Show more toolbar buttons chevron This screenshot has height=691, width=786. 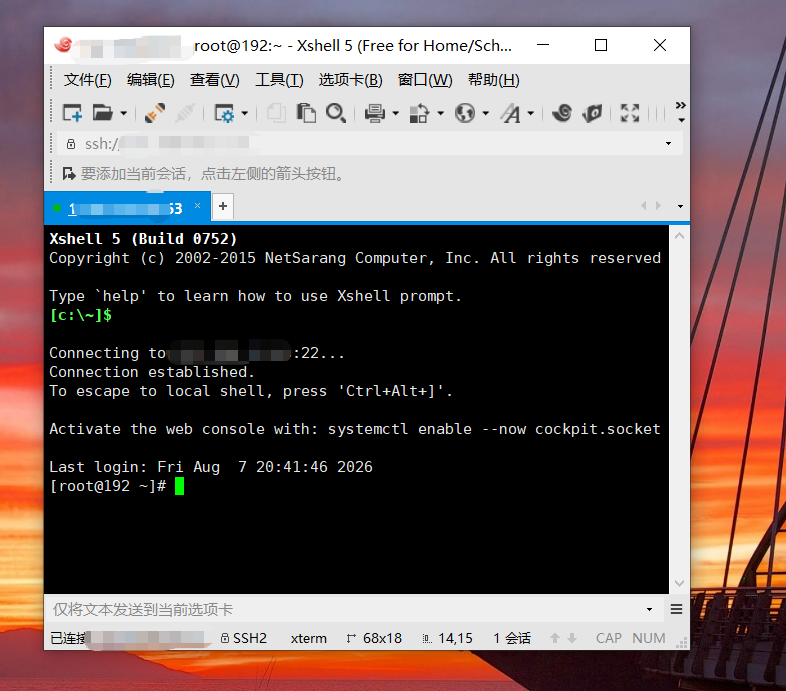680,105
